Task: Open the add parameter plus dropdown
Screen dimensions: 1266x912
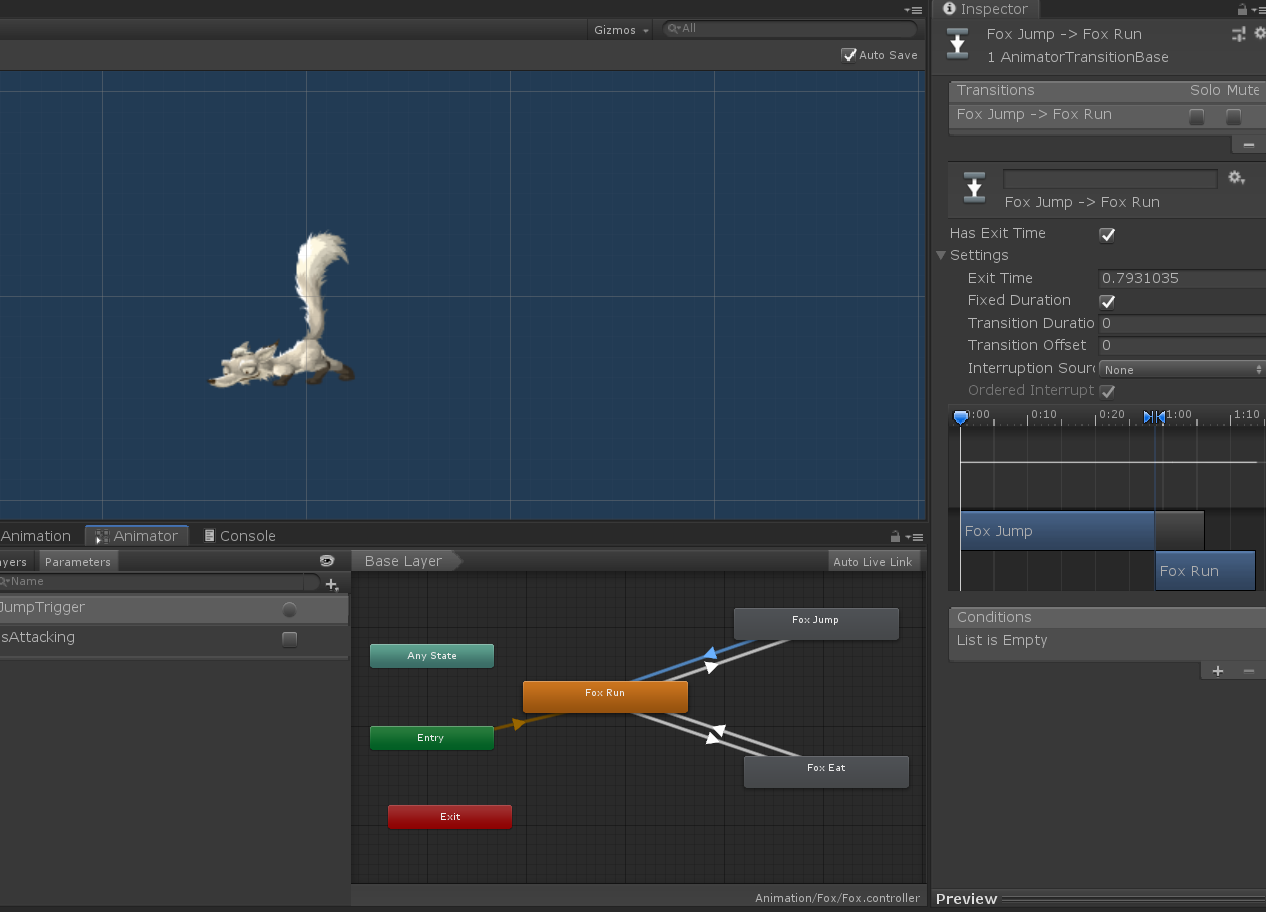Action: [x=333, y=584]
